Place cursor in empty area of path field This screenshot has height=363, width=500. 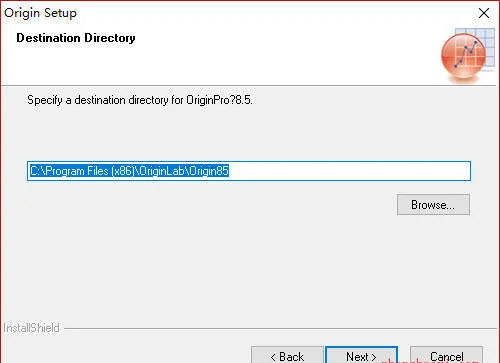point(350,171)
